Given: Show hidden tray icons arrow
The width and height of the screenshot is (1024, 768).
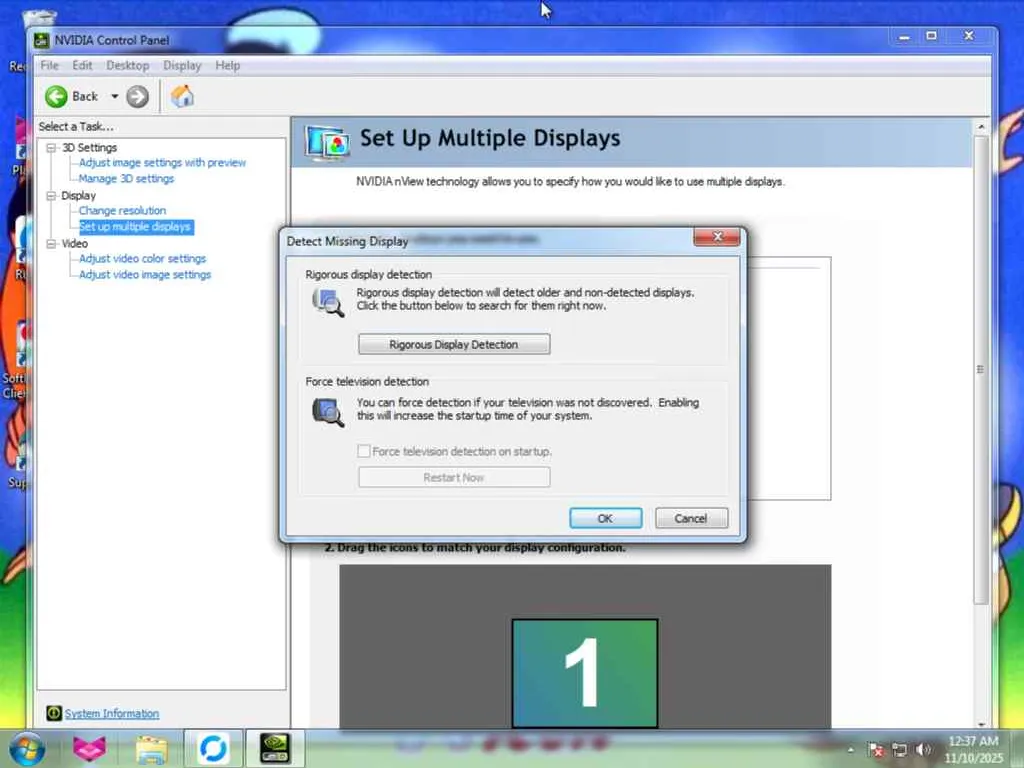Looking at the screenshot, I should pyautogui.click(x=850, y=750).
